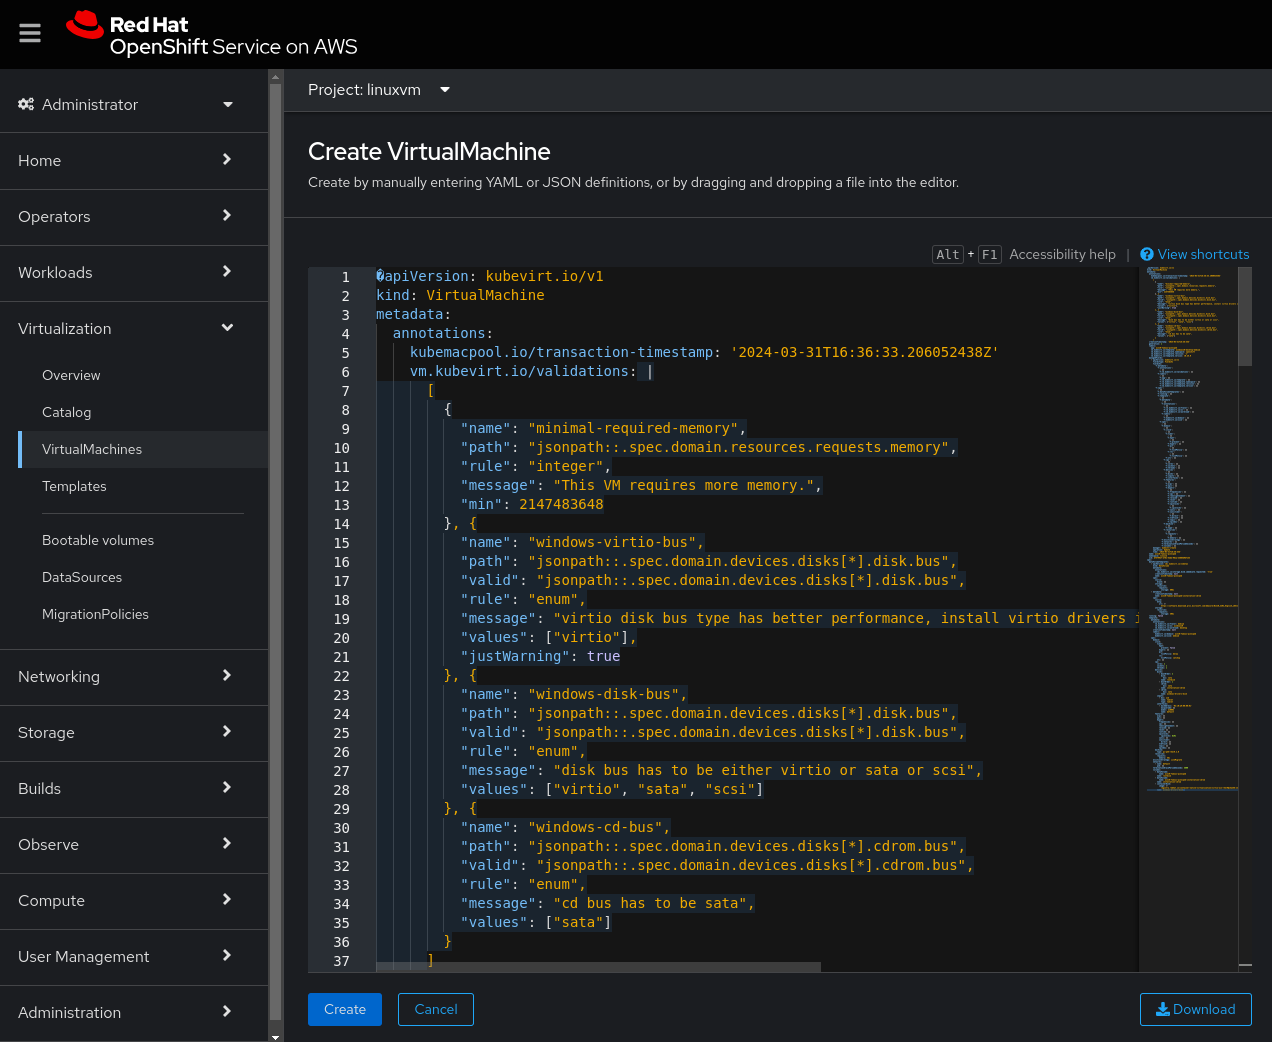Expand the Operators navigation section
The height and width of the screenshot is (1042, 1272).
[134, 217]
